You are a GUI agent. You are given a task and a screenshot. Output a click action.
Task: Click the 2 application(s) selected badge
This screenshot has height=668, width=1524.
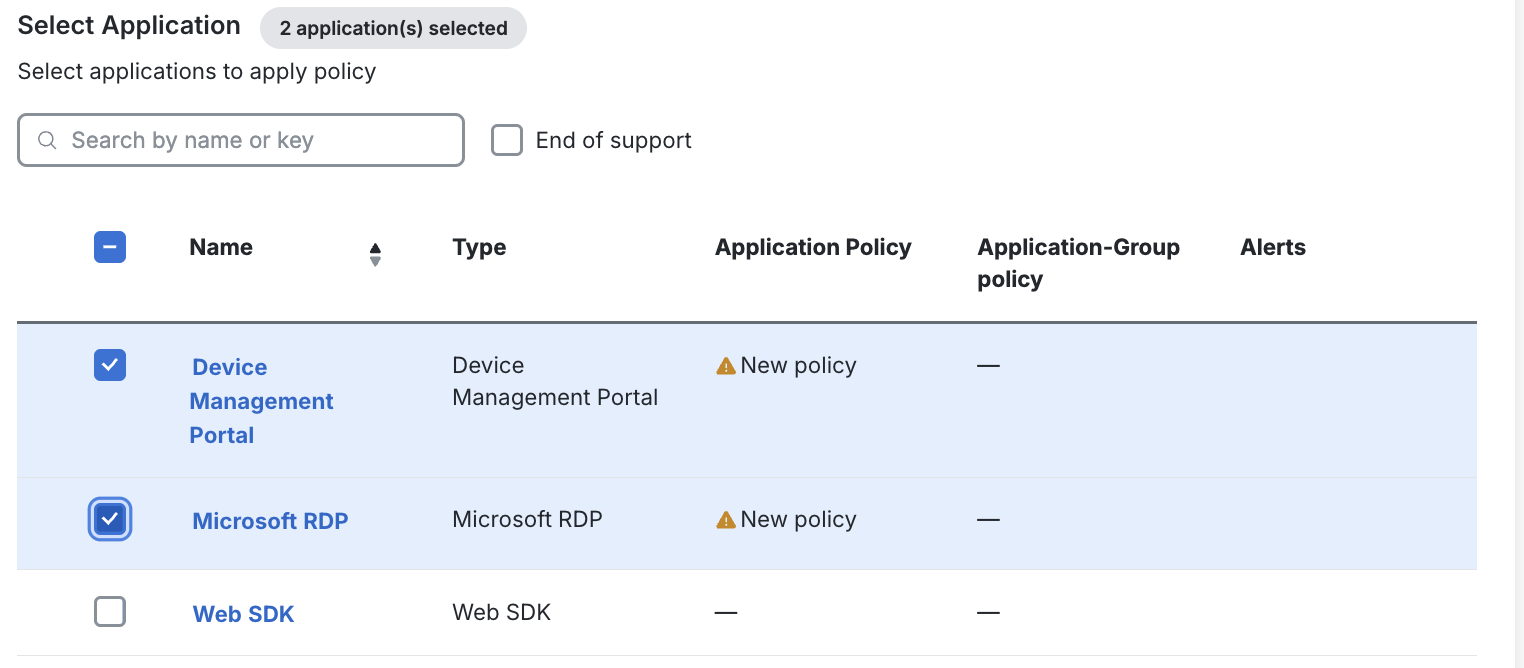tap(393, 28)
